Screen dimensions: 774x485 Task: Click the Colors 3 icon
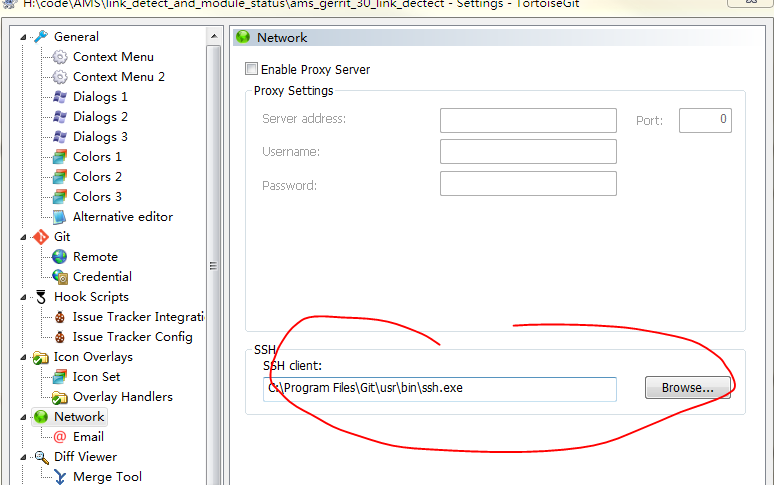click(x=60, y=197)
